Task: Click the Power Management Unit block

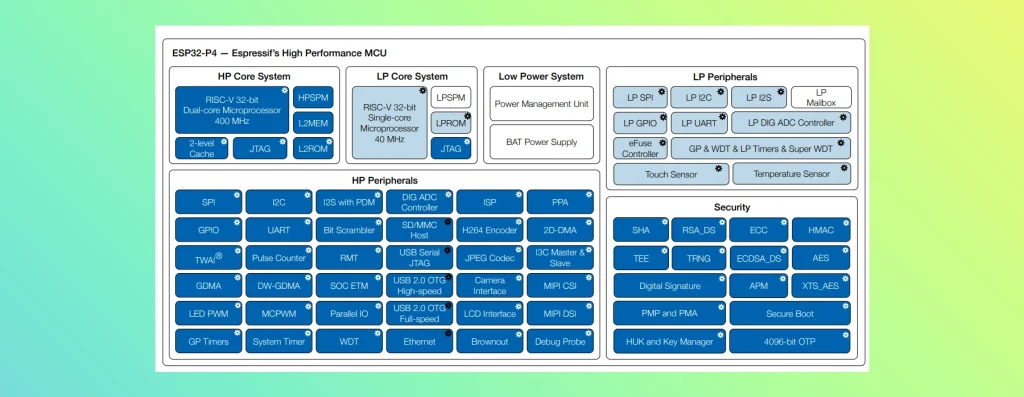Action: pos(541,104)
